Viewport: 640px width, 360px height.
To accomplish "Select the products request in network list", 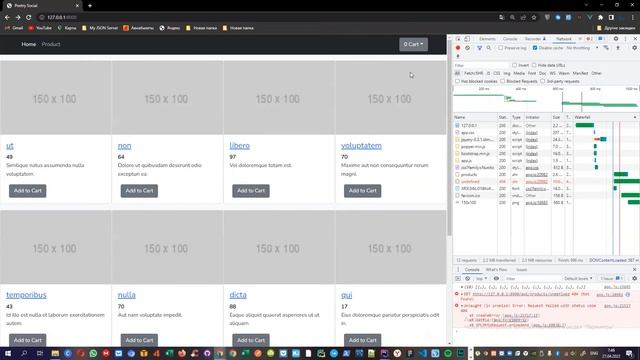I will coord(546,174).
